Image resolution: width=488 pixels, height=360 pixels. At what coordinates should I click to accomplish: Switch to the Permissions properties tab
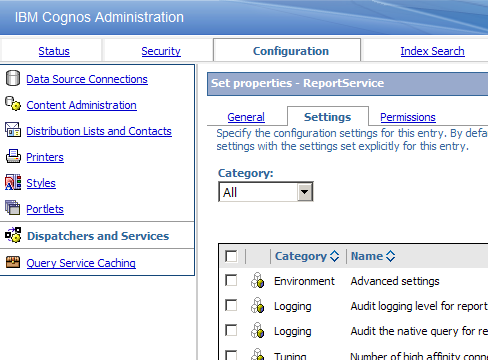[x=408, y=117]
